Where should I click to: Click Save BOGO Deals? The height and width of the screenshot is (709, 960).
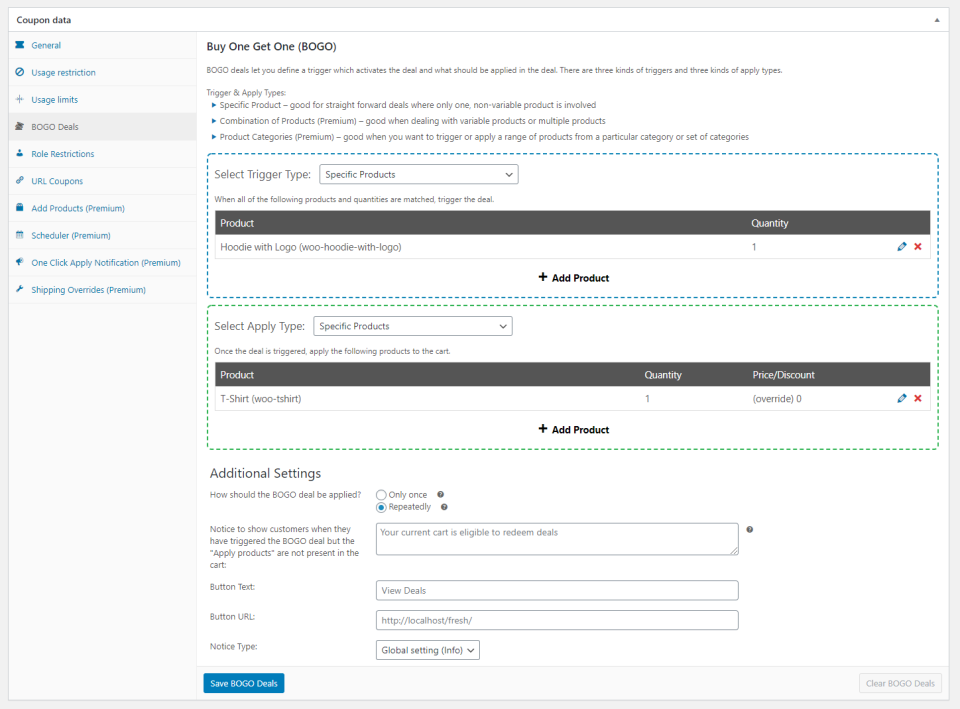(x=243, y=683)
